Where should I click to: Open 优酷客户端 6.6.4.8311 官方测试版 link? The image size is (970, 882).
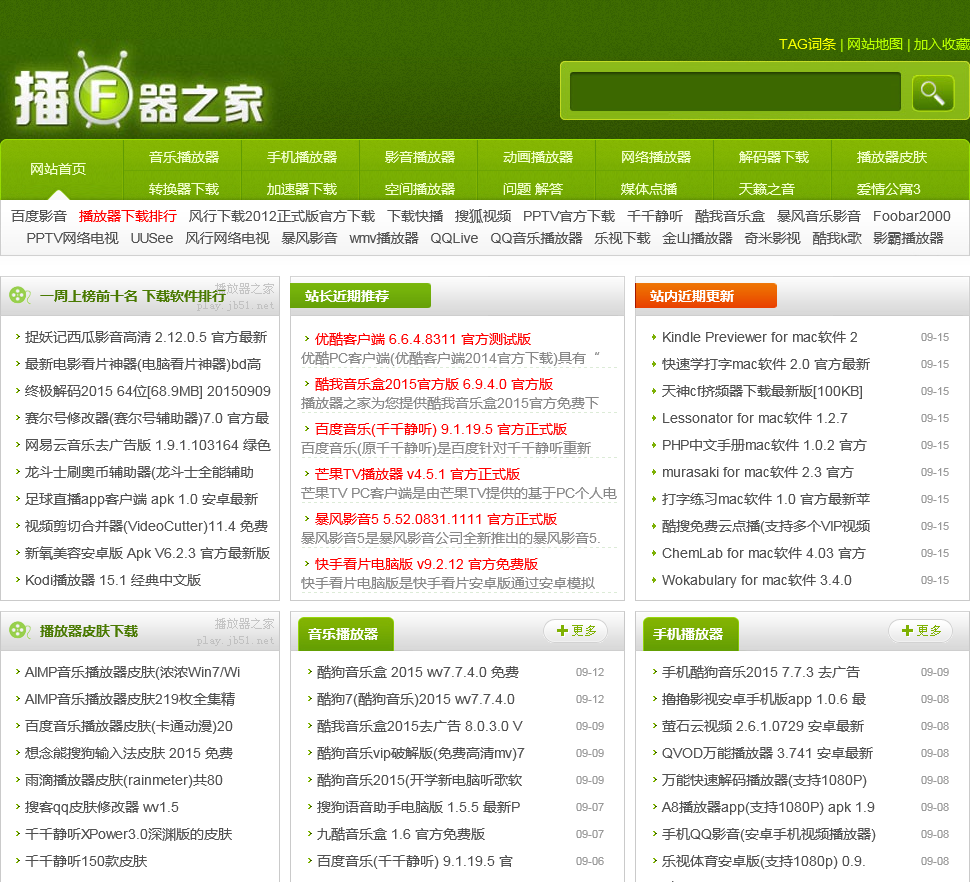click(423, 339)
